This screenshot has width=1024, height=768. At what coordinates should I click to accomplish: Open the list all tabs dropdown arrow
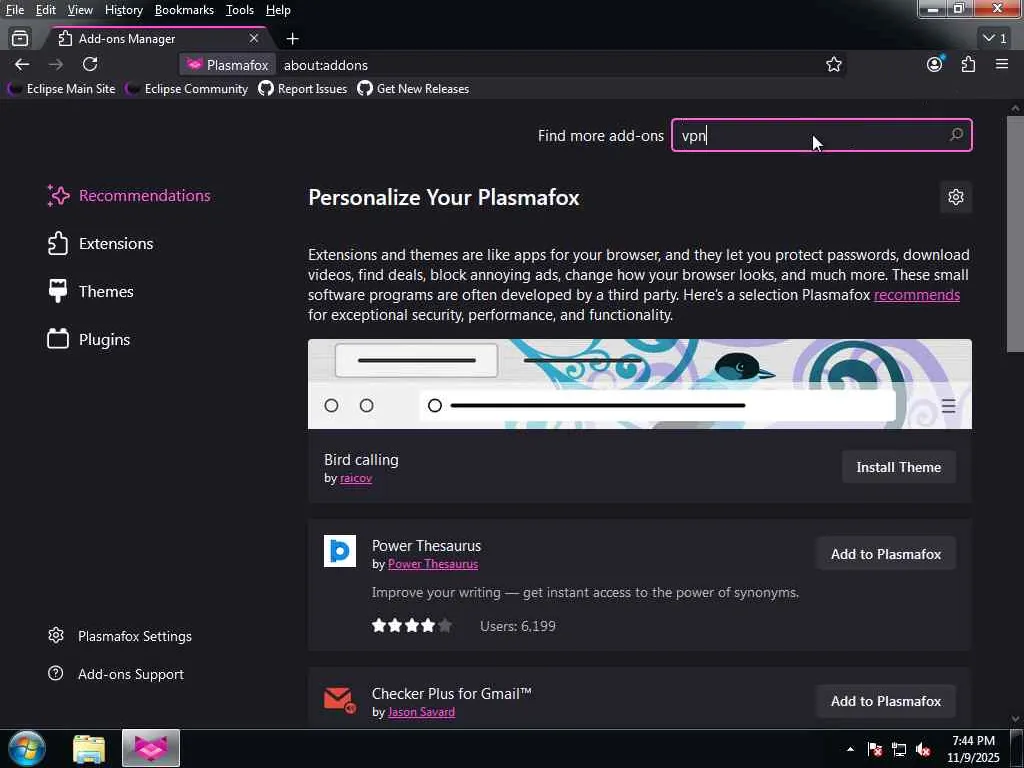coord(995,39)
